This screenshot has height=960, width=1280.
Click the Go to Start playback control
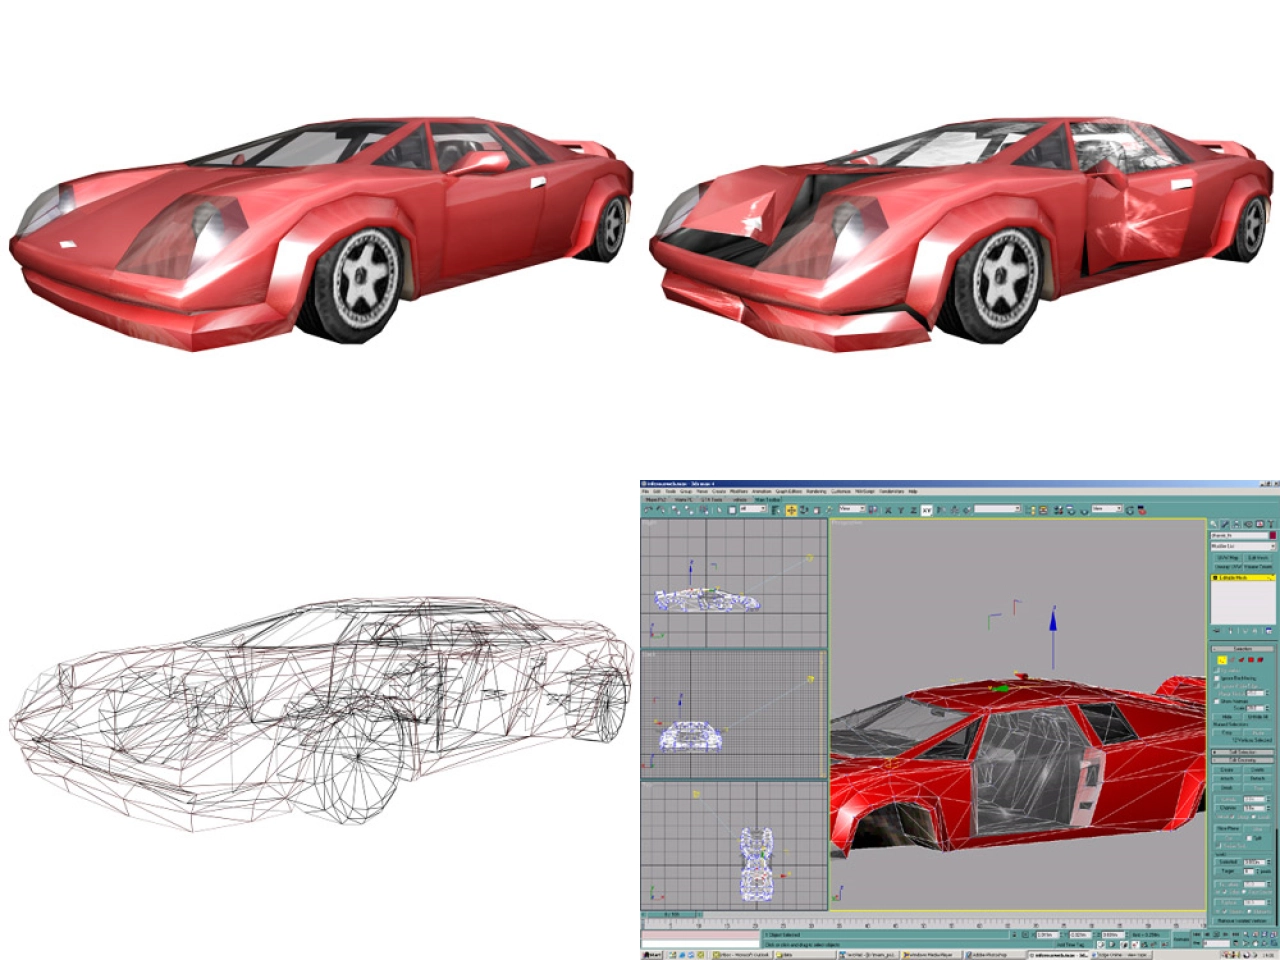[1196, 934]
